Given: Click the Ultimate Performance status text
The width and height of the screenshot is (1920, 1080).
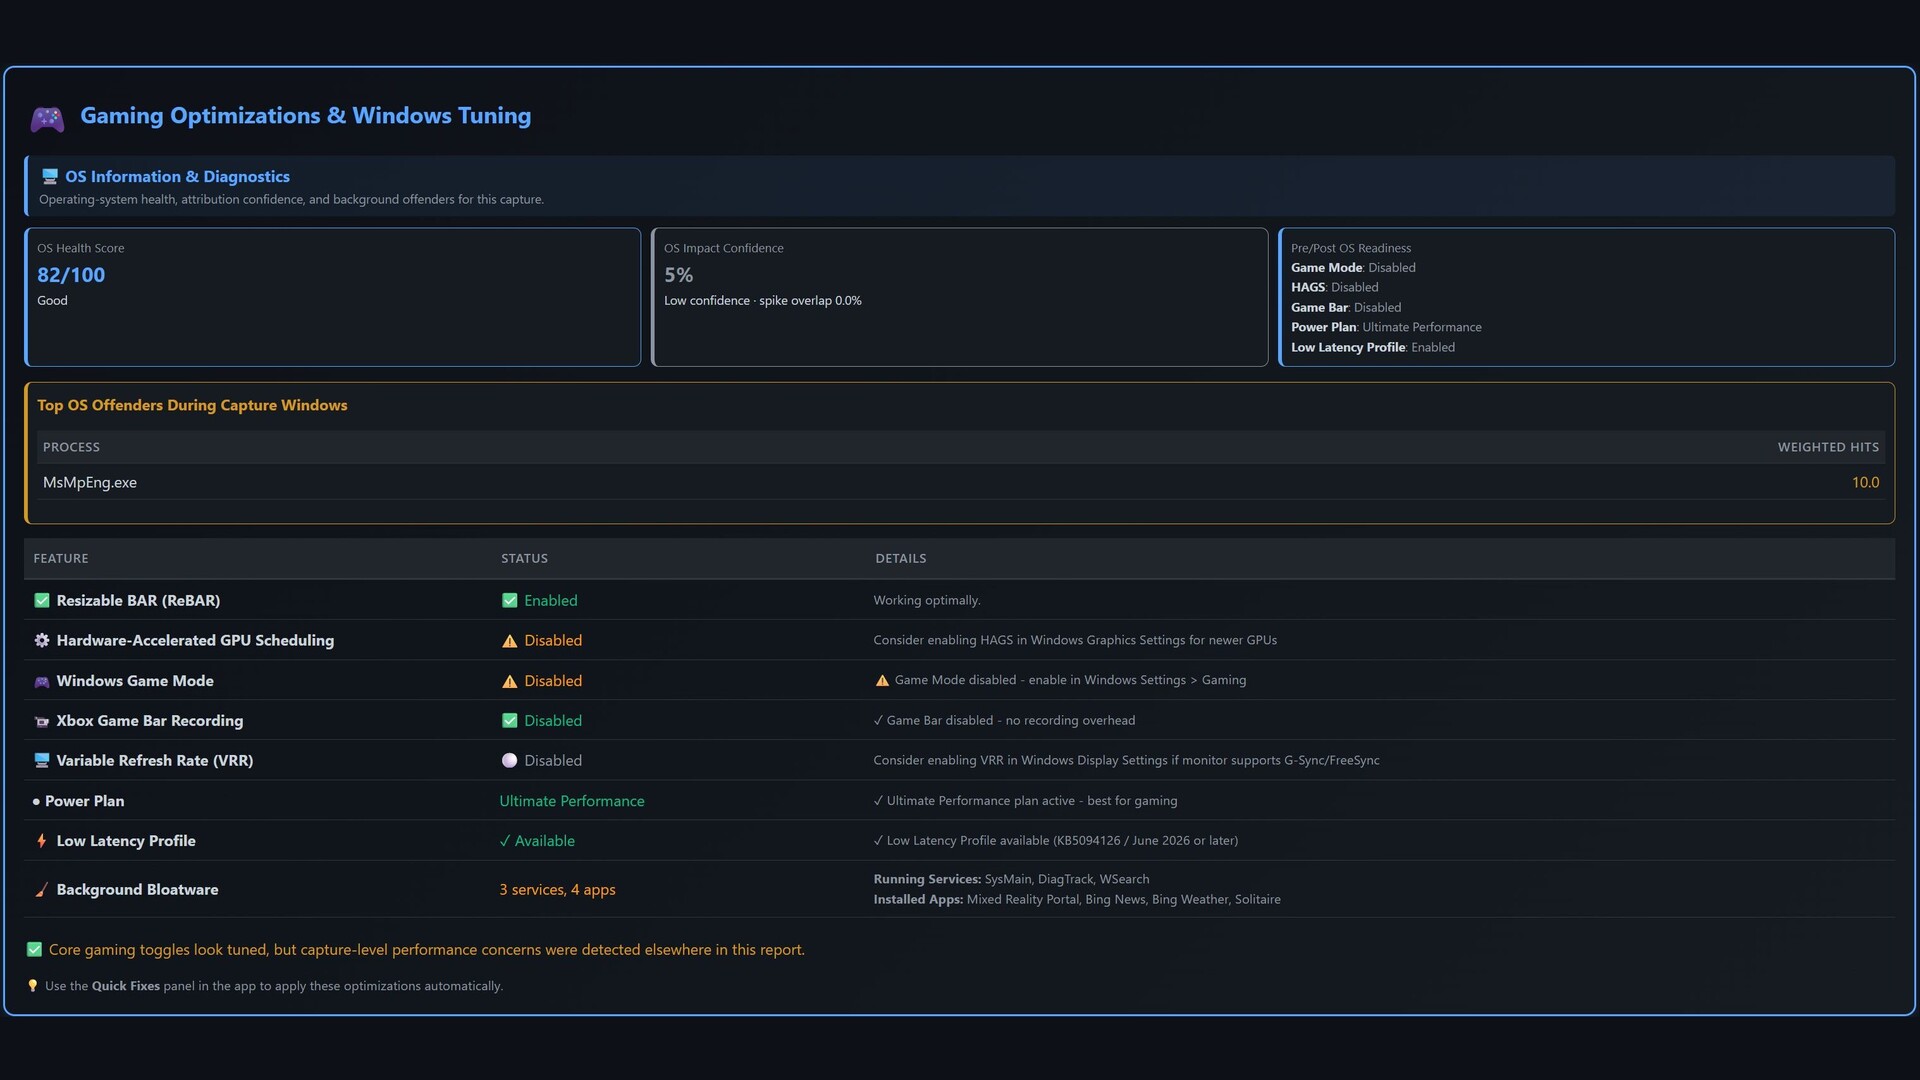Looking at the screenshot, I should point(572,802).
